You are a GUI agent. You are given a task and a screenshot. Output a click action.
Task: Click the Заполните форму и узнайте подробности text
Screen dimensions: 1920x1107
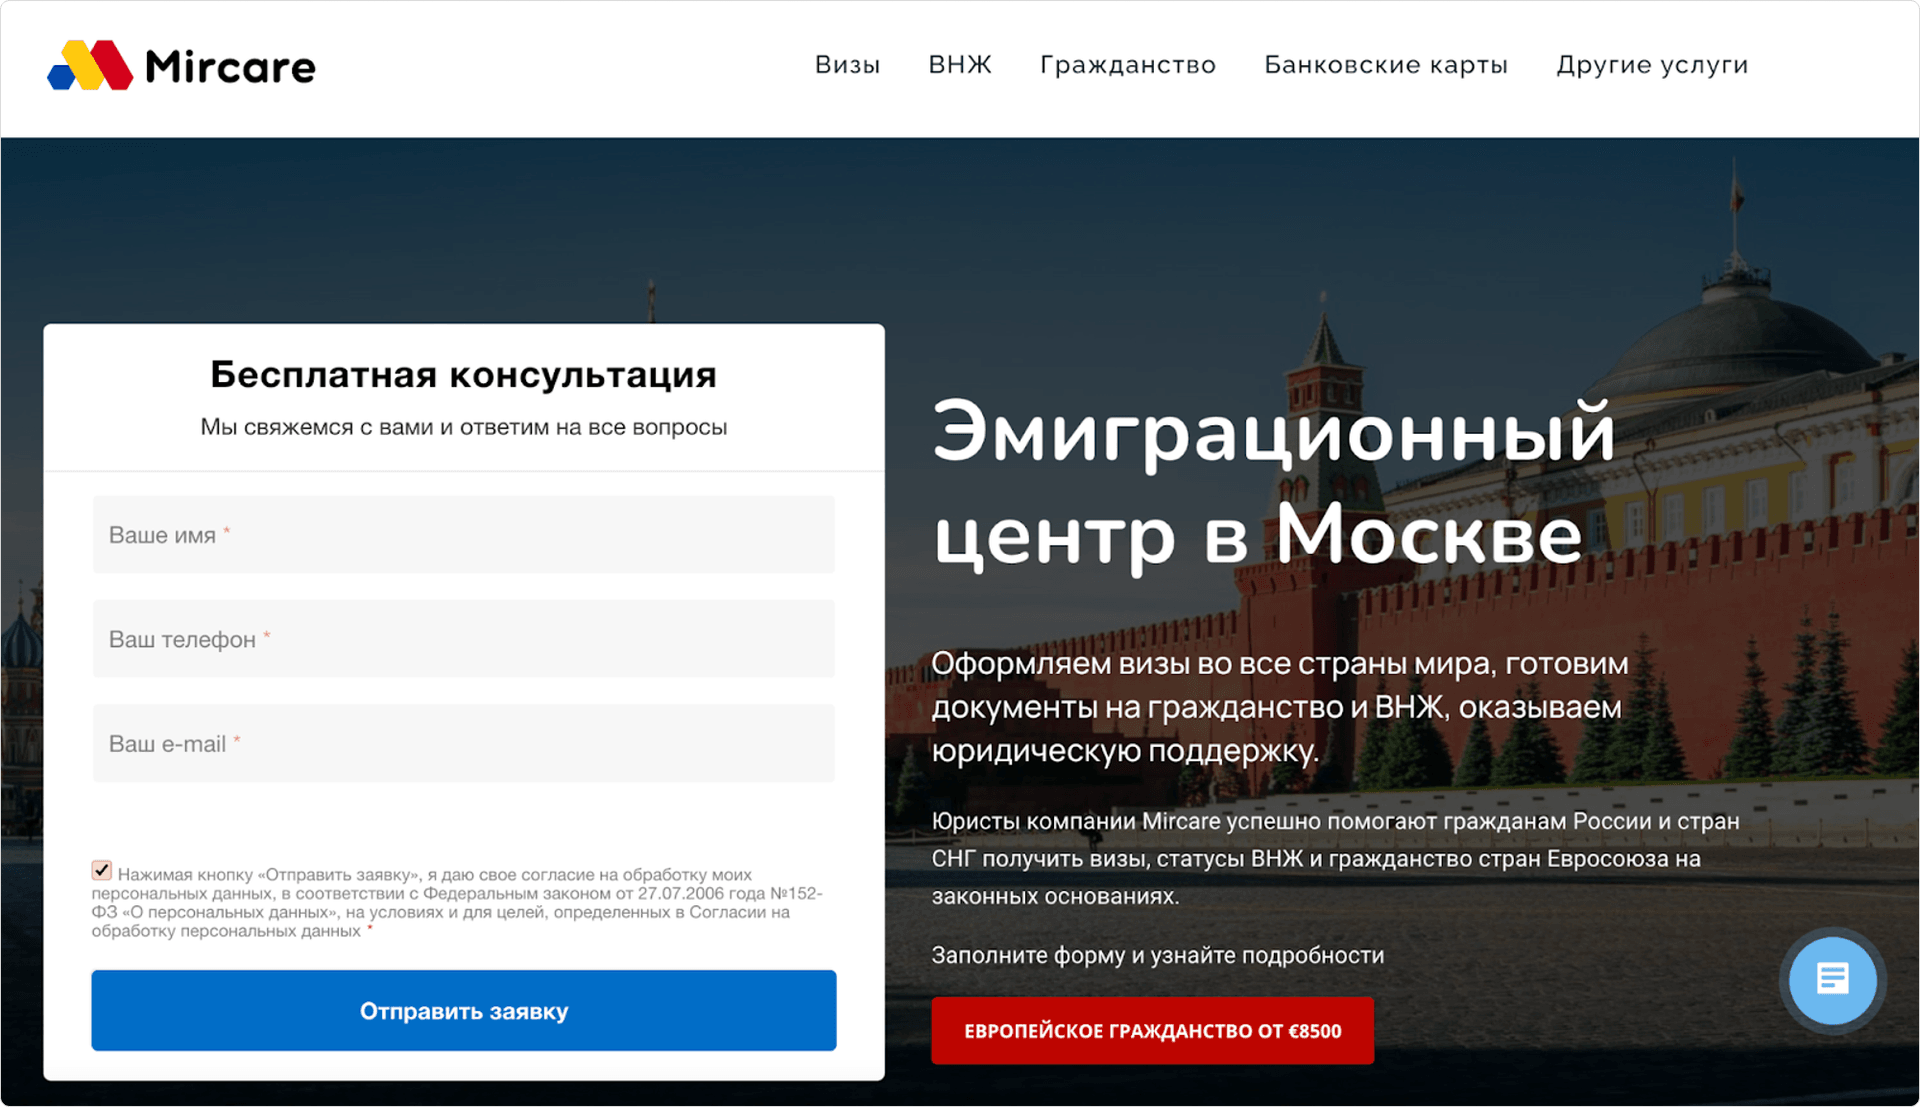click(x=1157, y=956)
